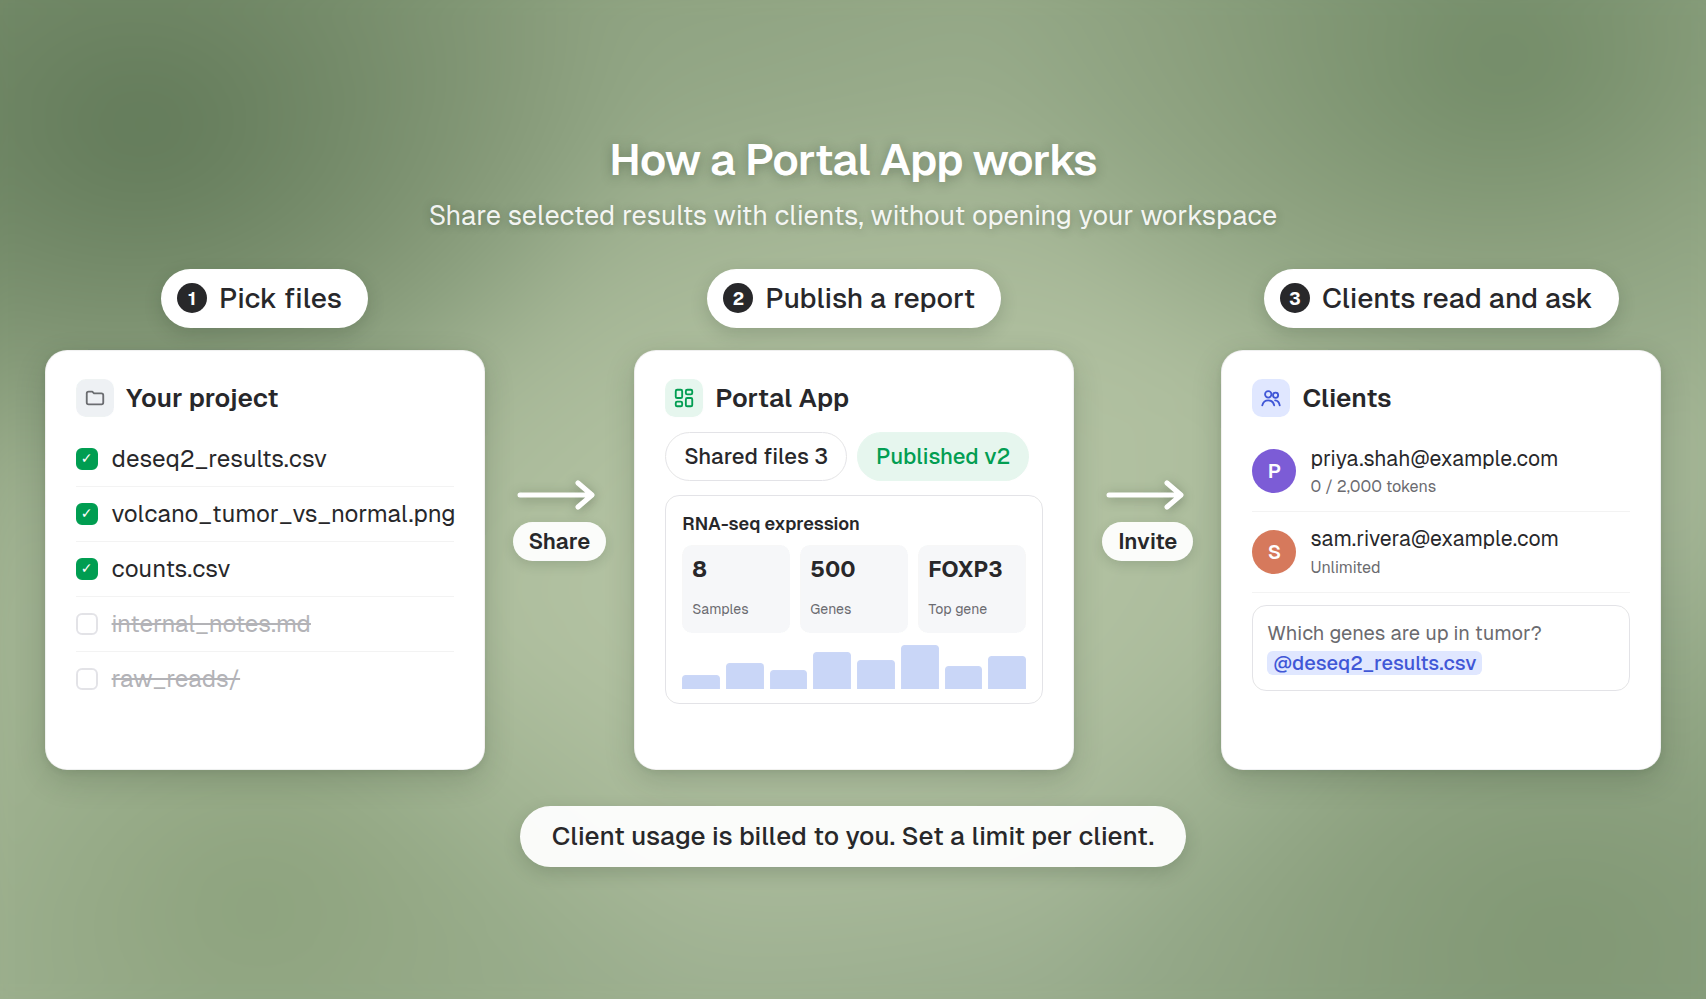The image size is (1706, 999).
Task: Click the 500 Genes stat card
Action: tap(854, 589)
